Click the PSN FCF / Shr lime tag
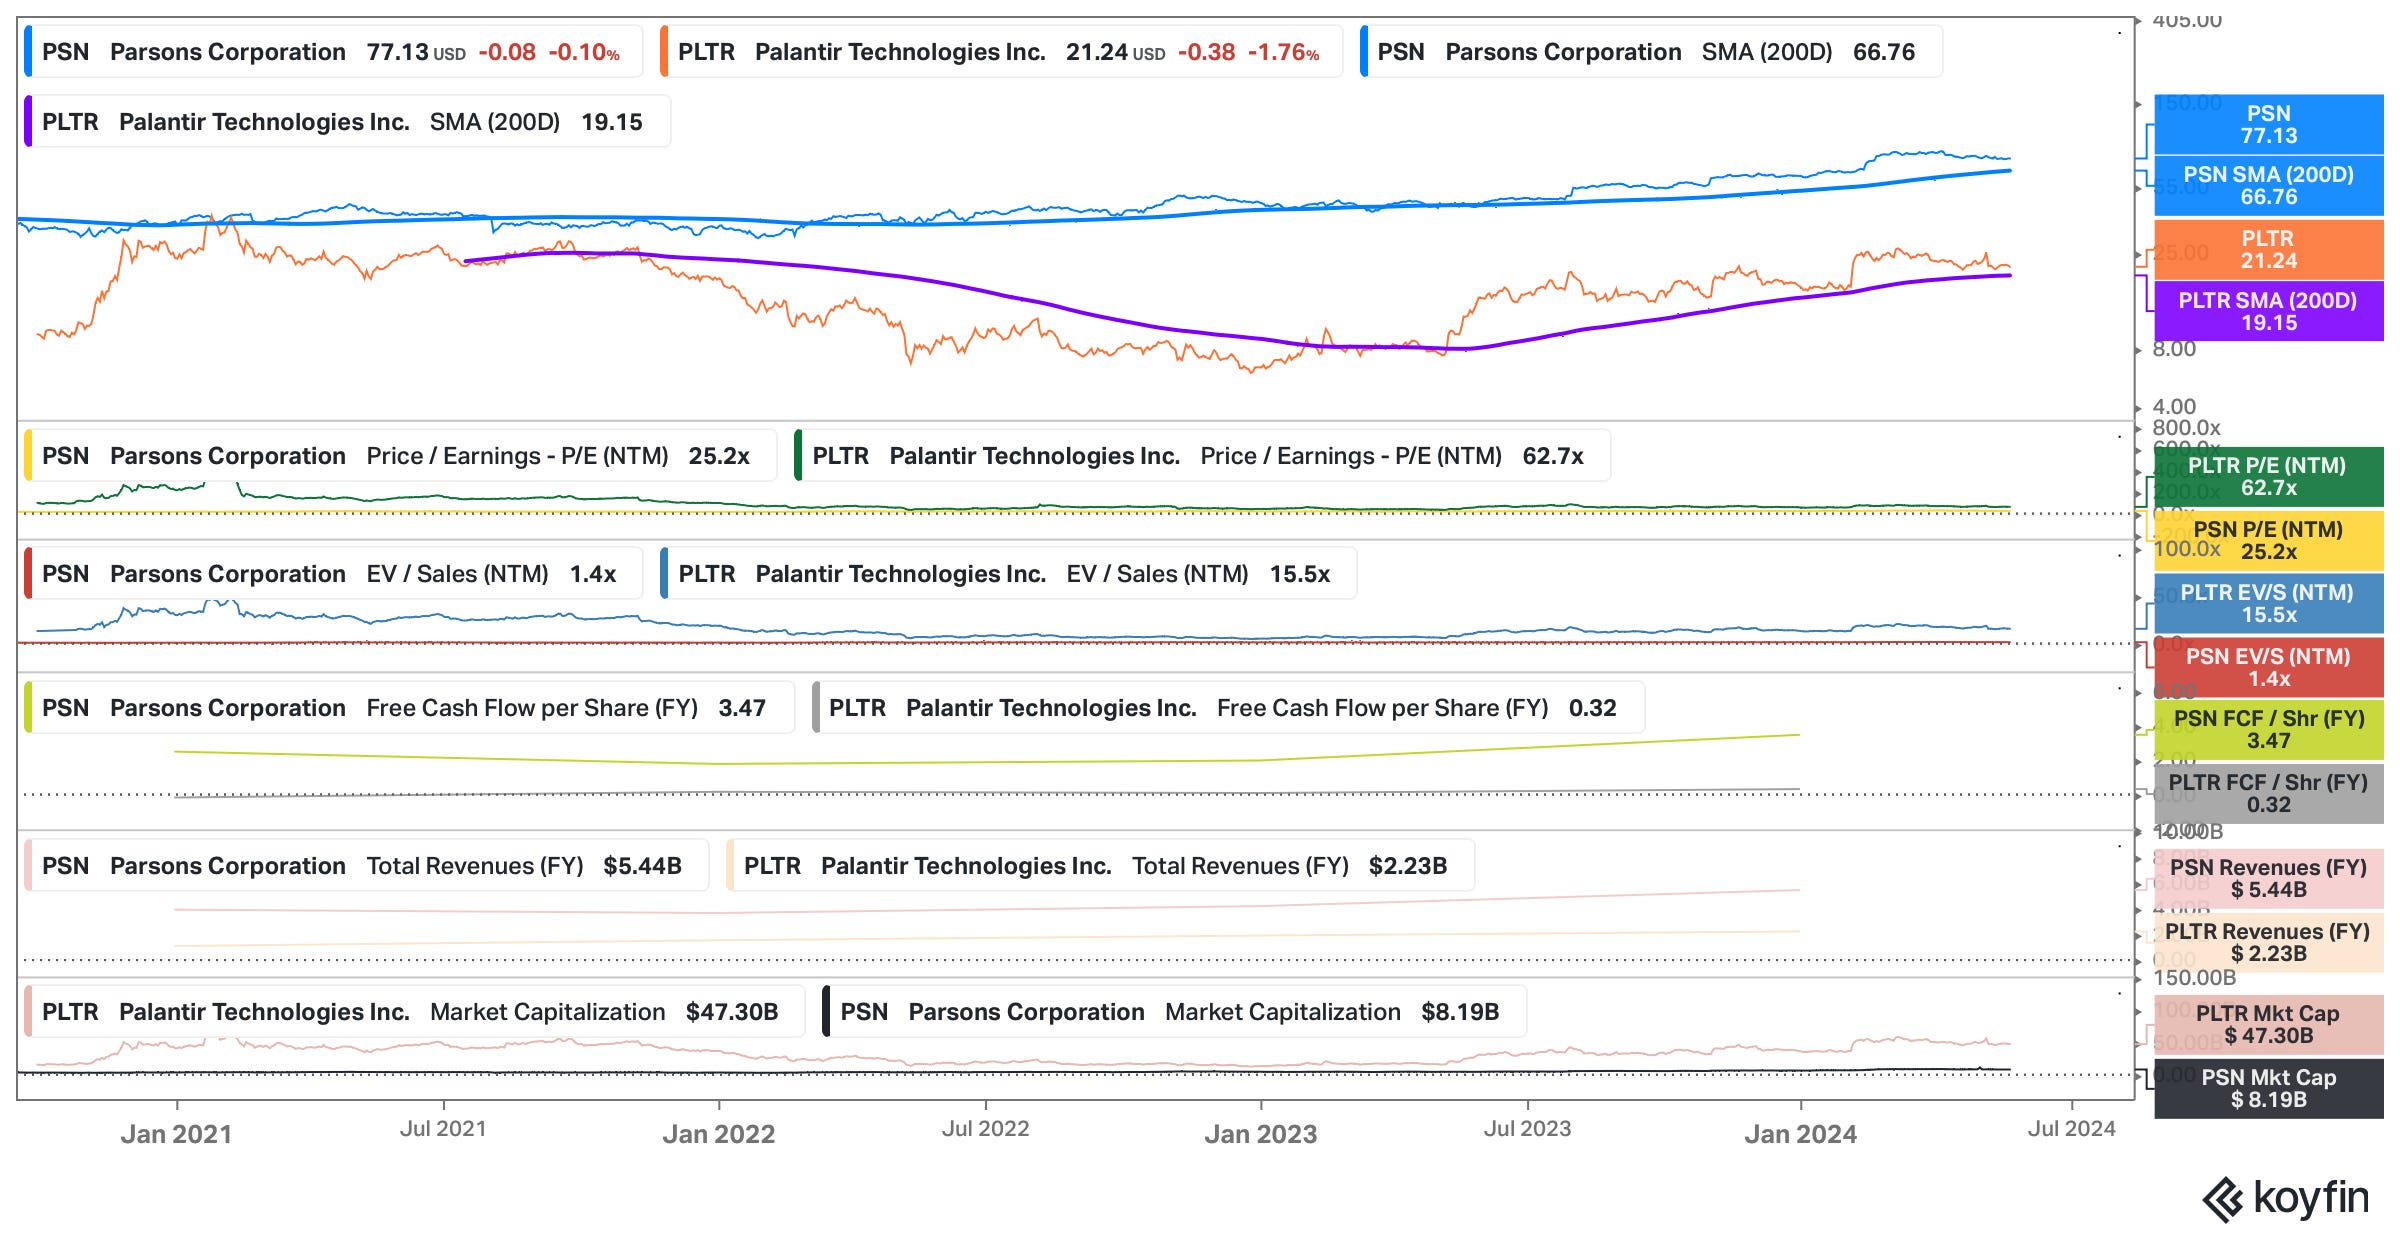The height and width of the screenshot is (1240, 2400). click(2267, 730)
